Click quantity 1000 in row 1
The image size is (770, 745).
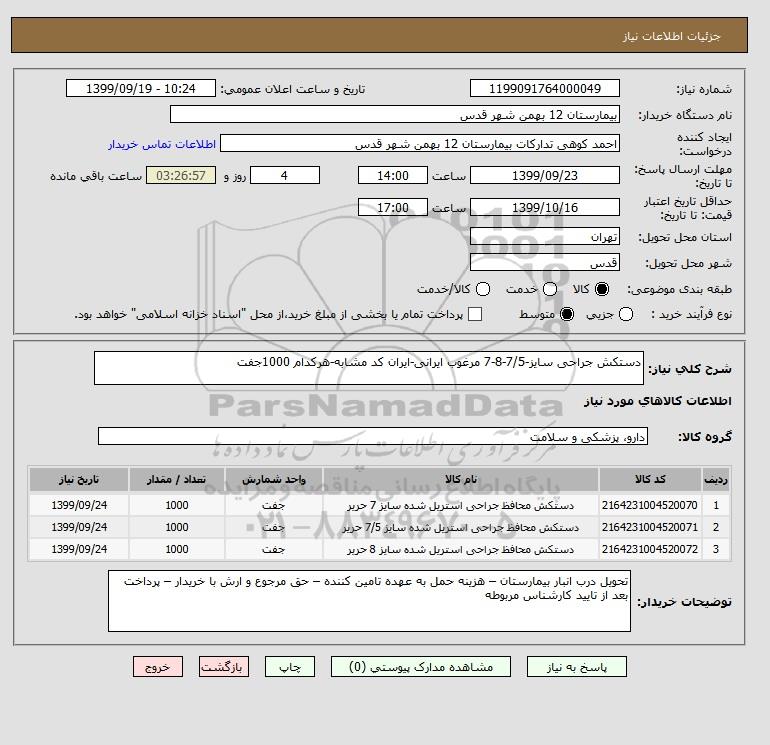pos(177,505)
